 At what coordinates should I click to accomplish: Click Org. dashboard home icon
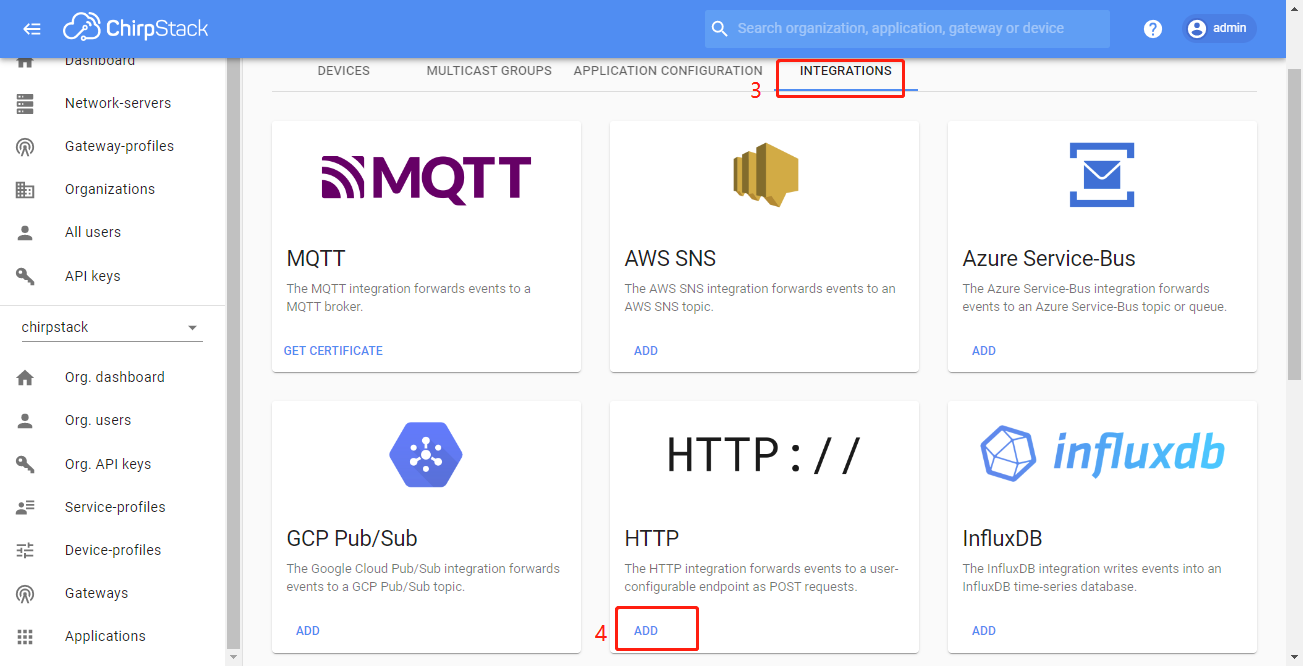point(25,377)
